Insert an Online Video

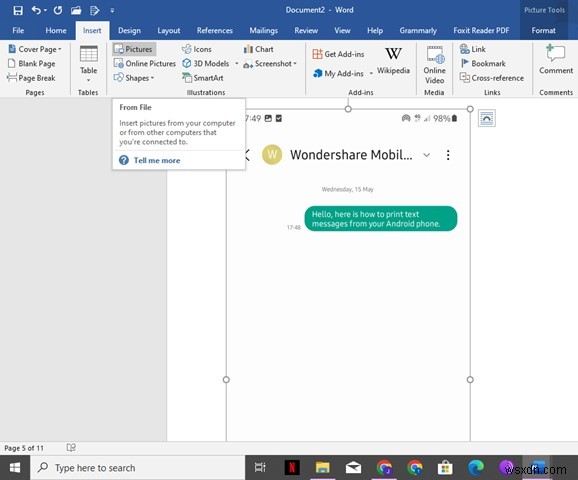point(434,65)
